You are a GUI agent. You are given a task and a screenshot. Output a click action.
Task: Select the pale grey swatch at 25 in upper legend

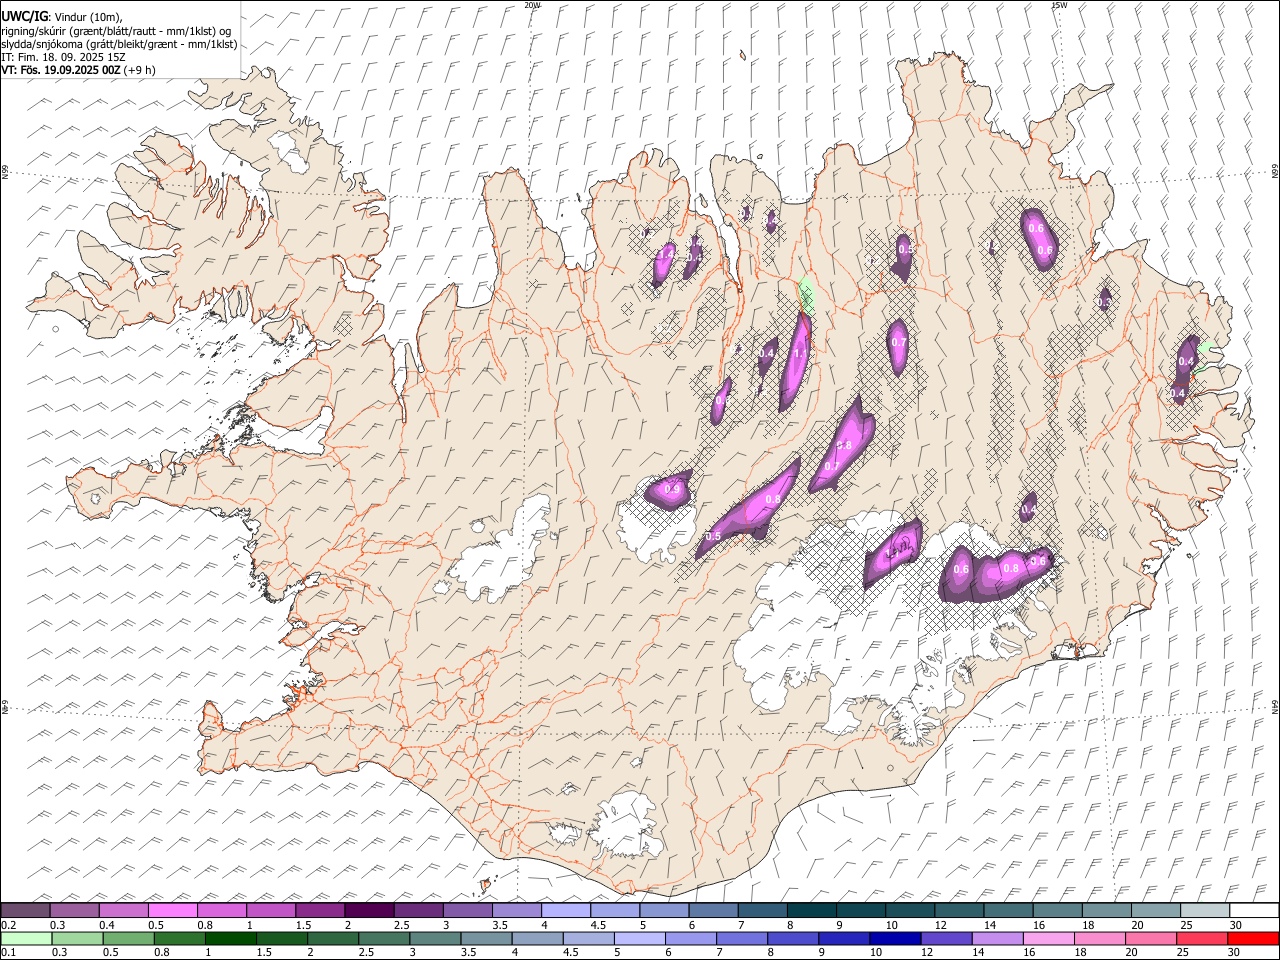[1204, 911]
